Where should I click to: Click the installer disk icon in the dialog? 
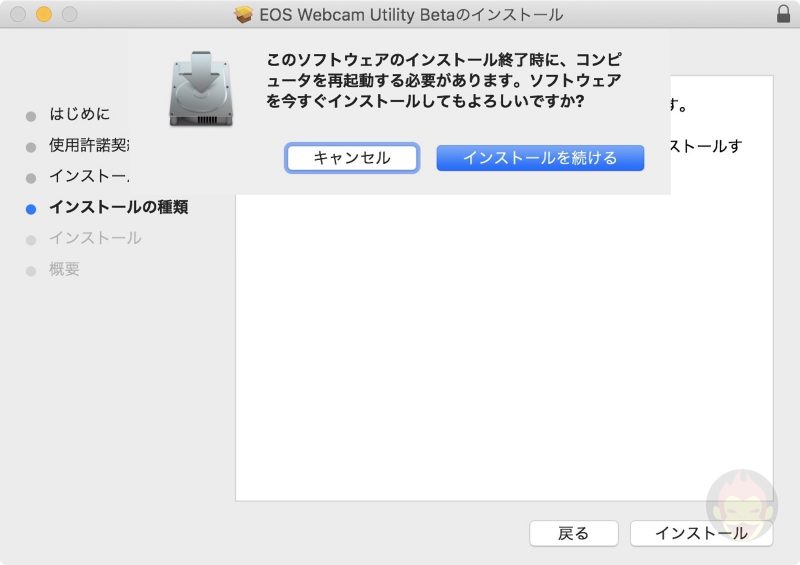pyautogui.click(x=201, y=88)
